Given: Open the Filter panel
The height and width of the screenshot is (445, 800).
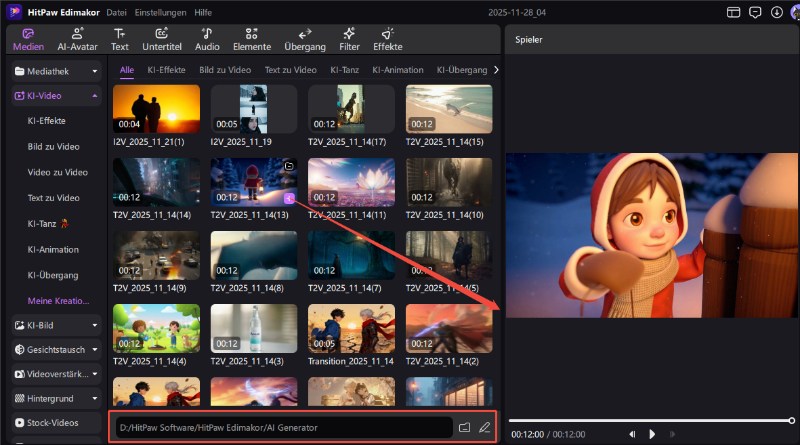Looking at the screenshot, I should [349, 39].
